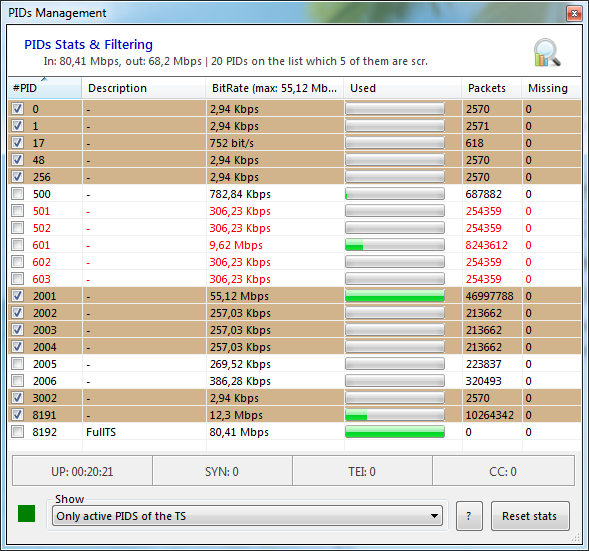Viewport: 589px width, 551px height.
Task: Uncheck the PID 1 checkbox
Action: pos(17,126)
